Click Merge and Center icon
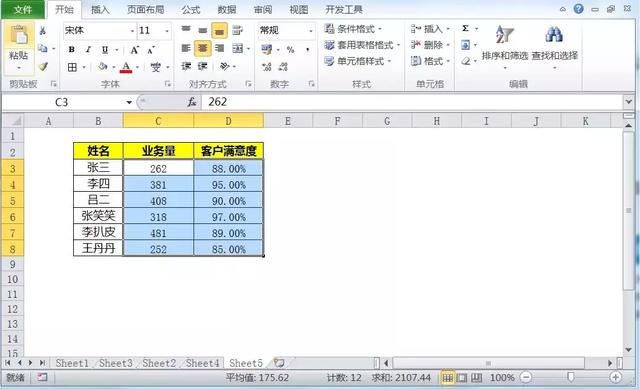 pos(238,48)
